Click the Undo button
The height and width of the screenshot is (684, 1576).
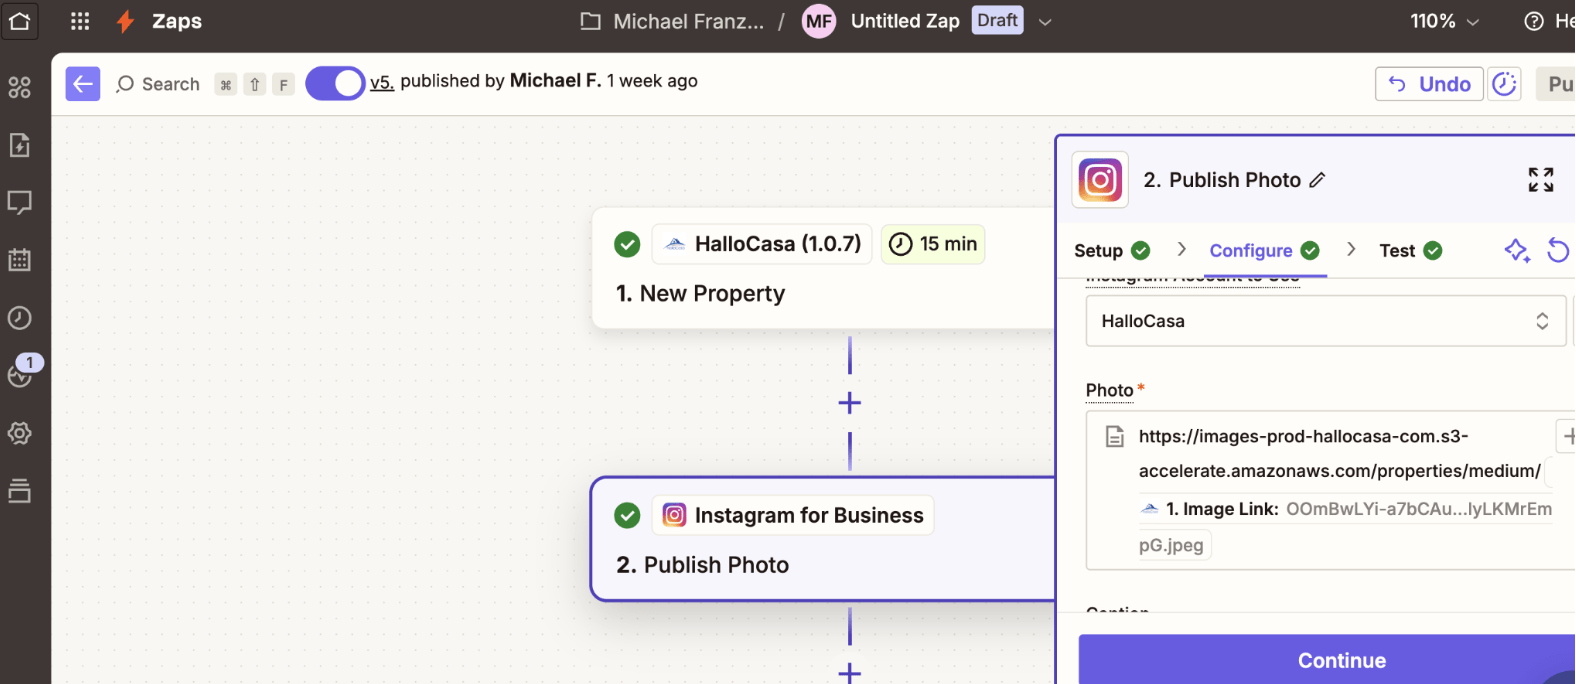(1430, 84)
